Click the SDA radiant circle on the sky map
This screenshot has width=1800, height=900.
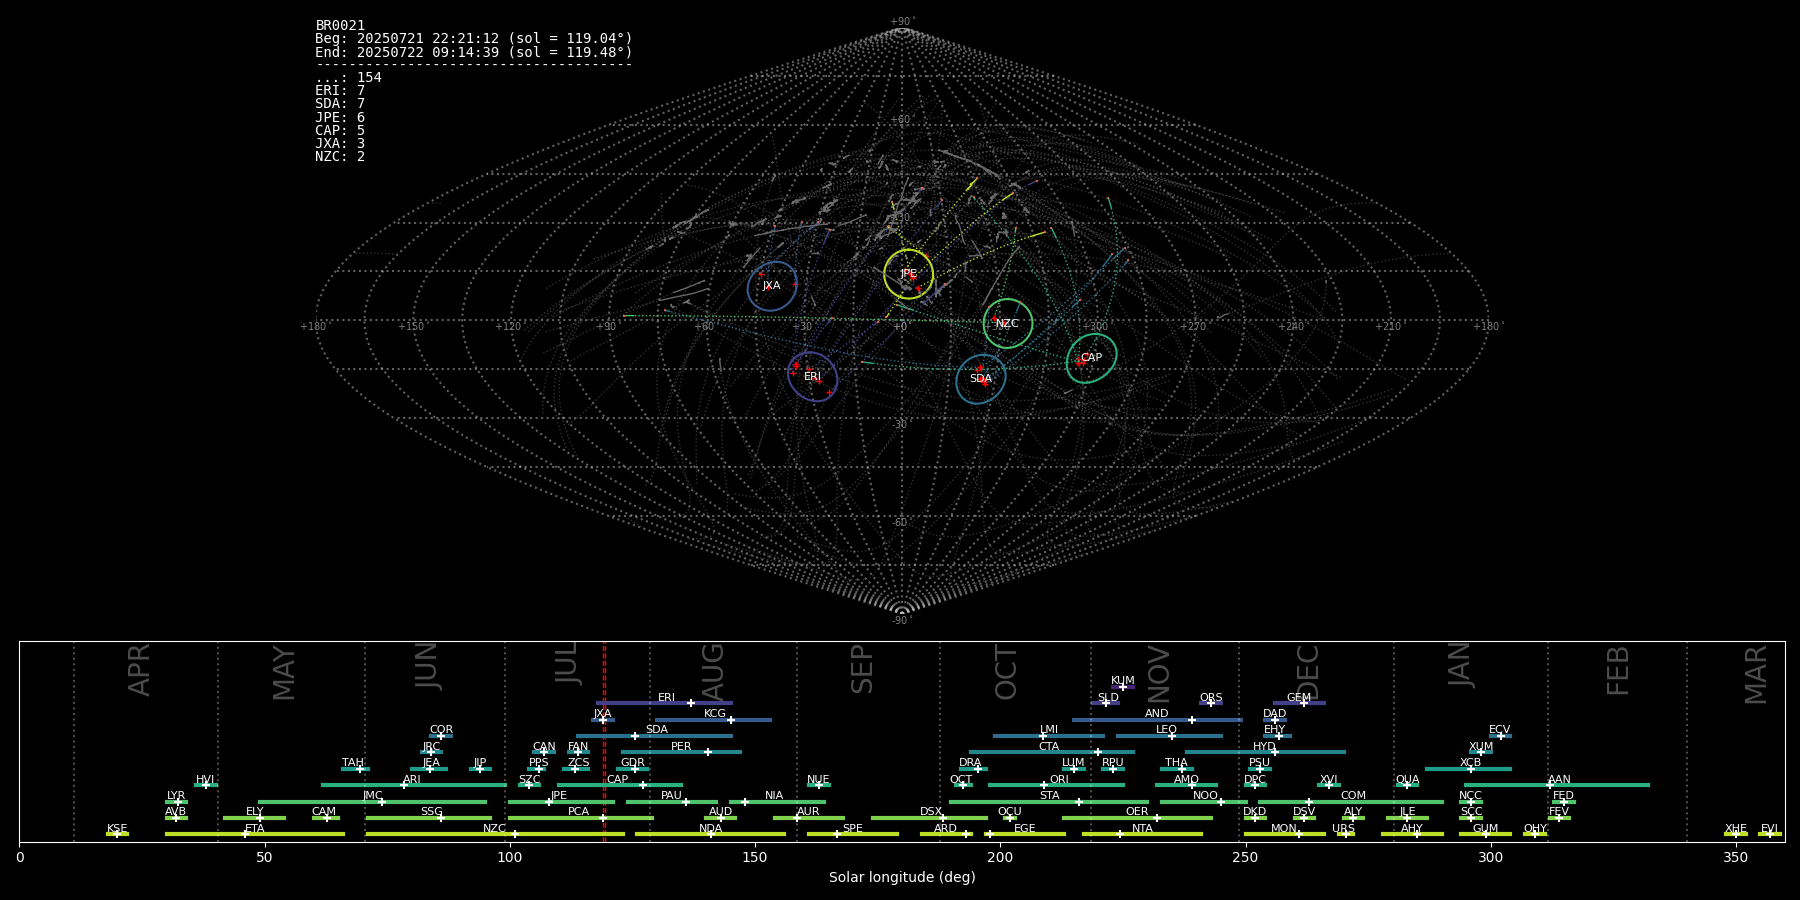pyautogui.click(x=981, y=379)
